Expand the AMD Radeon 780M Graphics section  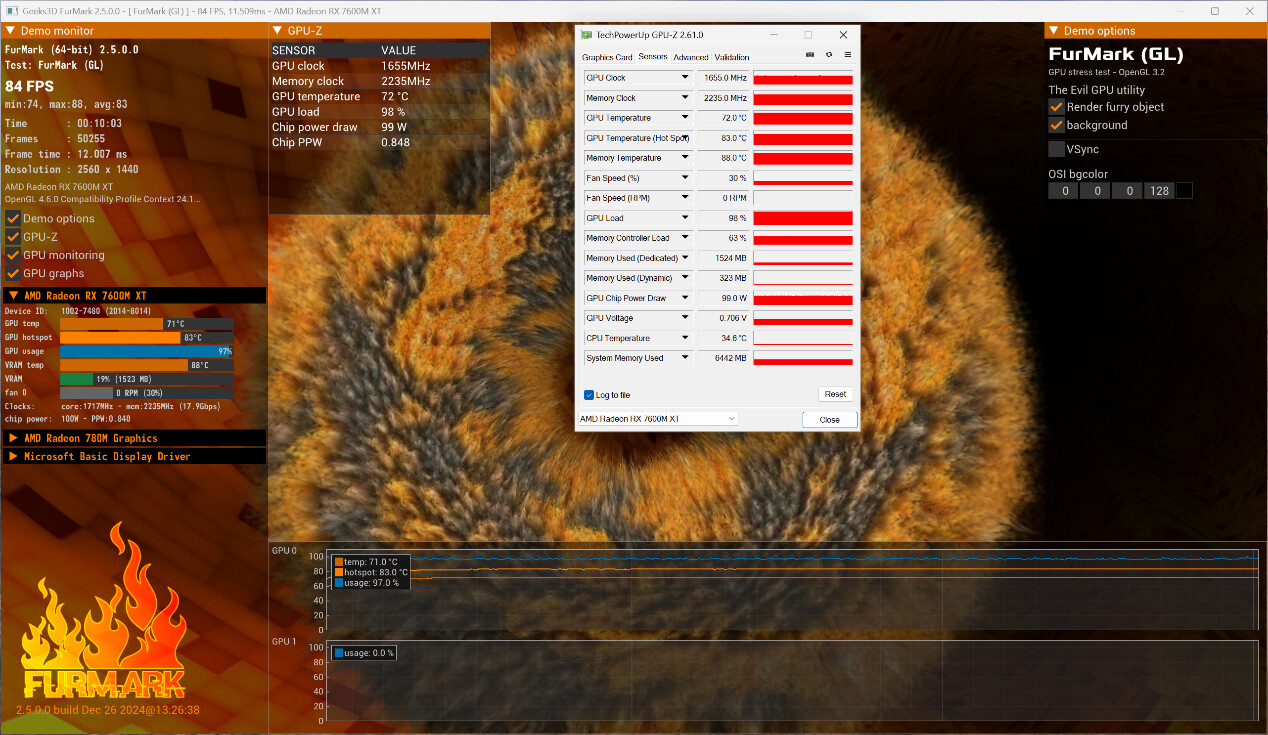point(14,438)
